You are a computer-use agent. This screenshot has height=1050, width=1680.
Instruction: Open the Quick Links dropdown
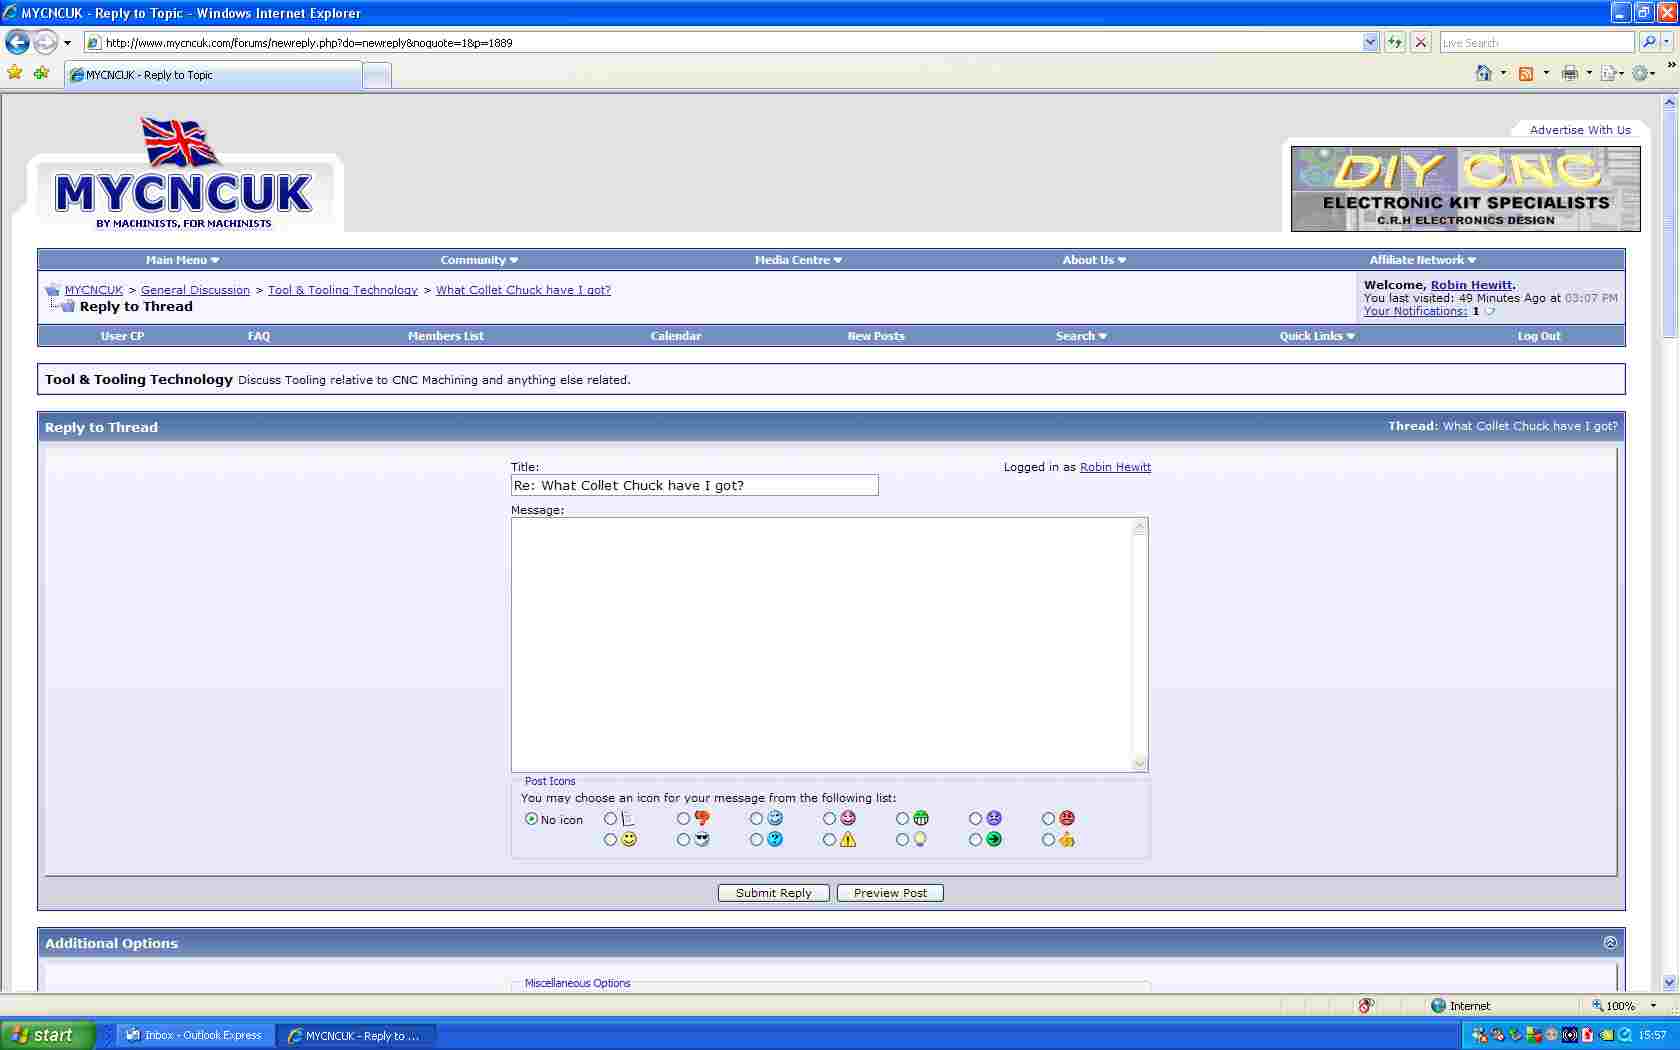click(x=1317, y=336)
